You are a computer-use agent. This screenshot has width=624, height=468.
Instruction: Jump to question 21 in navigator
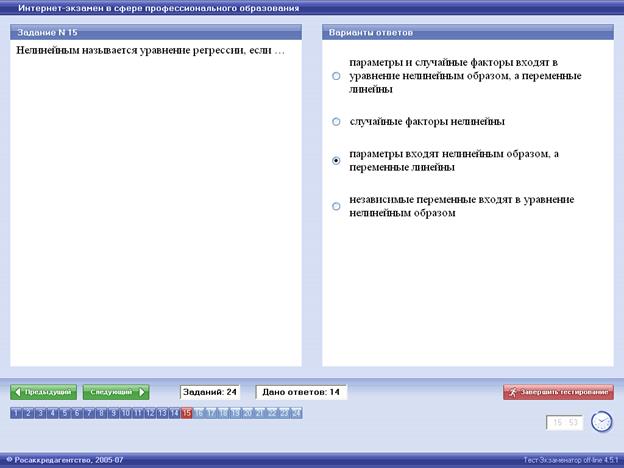tap(260, 413)
